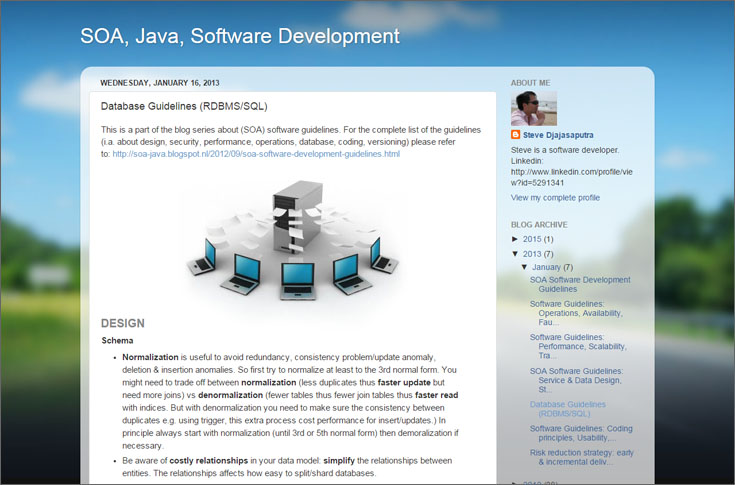Open the 2013 archive year link

pyautogui.click(x=532, y=254)
